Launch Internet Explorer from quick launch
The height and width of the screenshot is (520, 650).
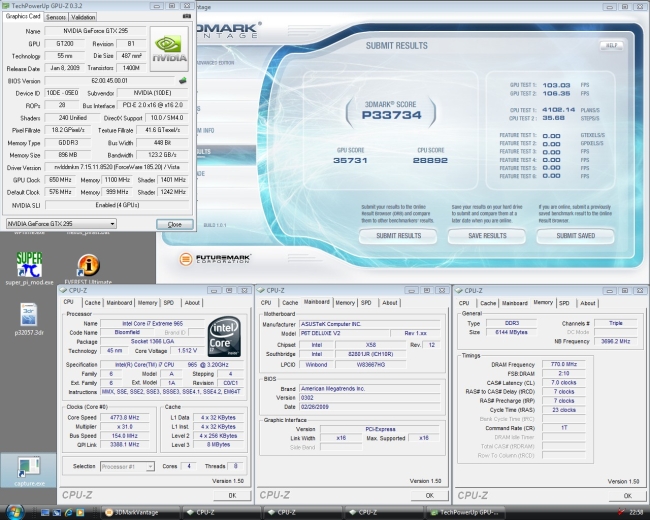(69, 513)
